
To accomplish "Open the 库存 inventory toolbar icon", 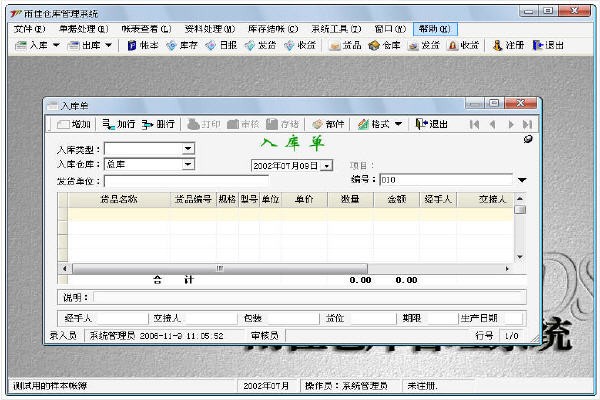I will point(182,46).
